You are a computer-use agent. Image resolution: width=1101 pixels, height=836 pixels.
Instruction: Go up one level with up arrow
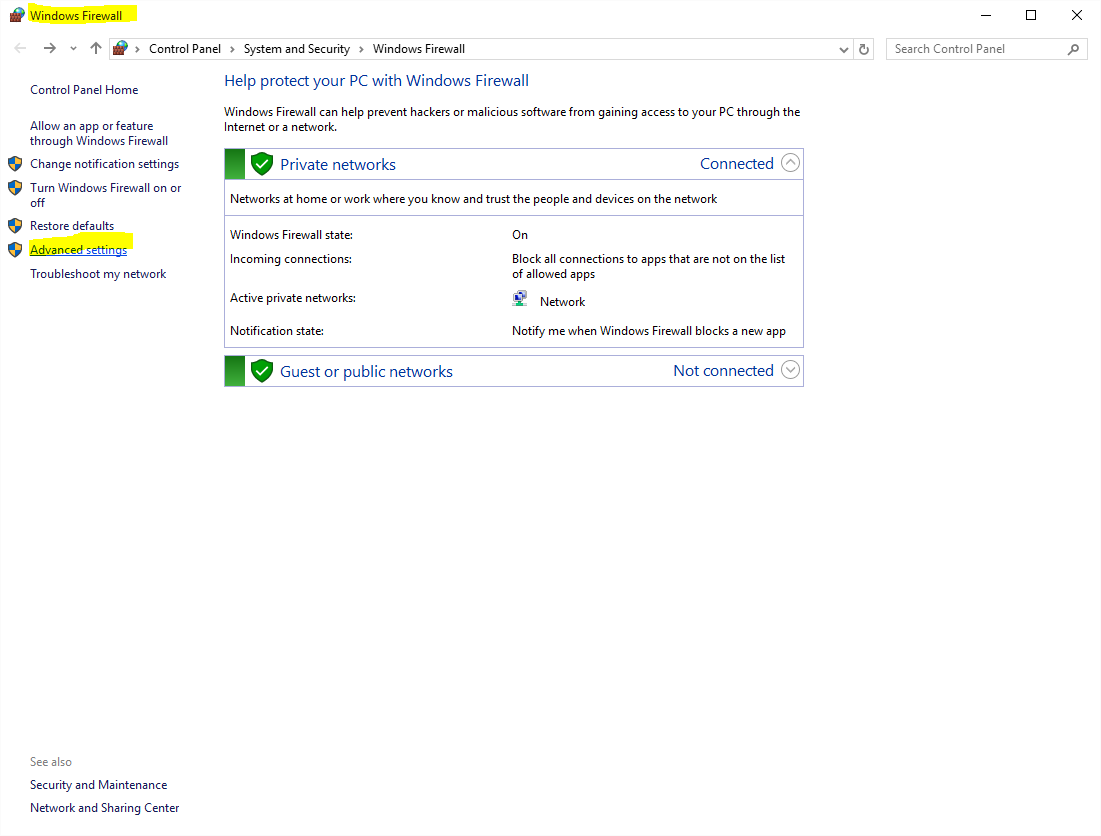tap(95, 48)
